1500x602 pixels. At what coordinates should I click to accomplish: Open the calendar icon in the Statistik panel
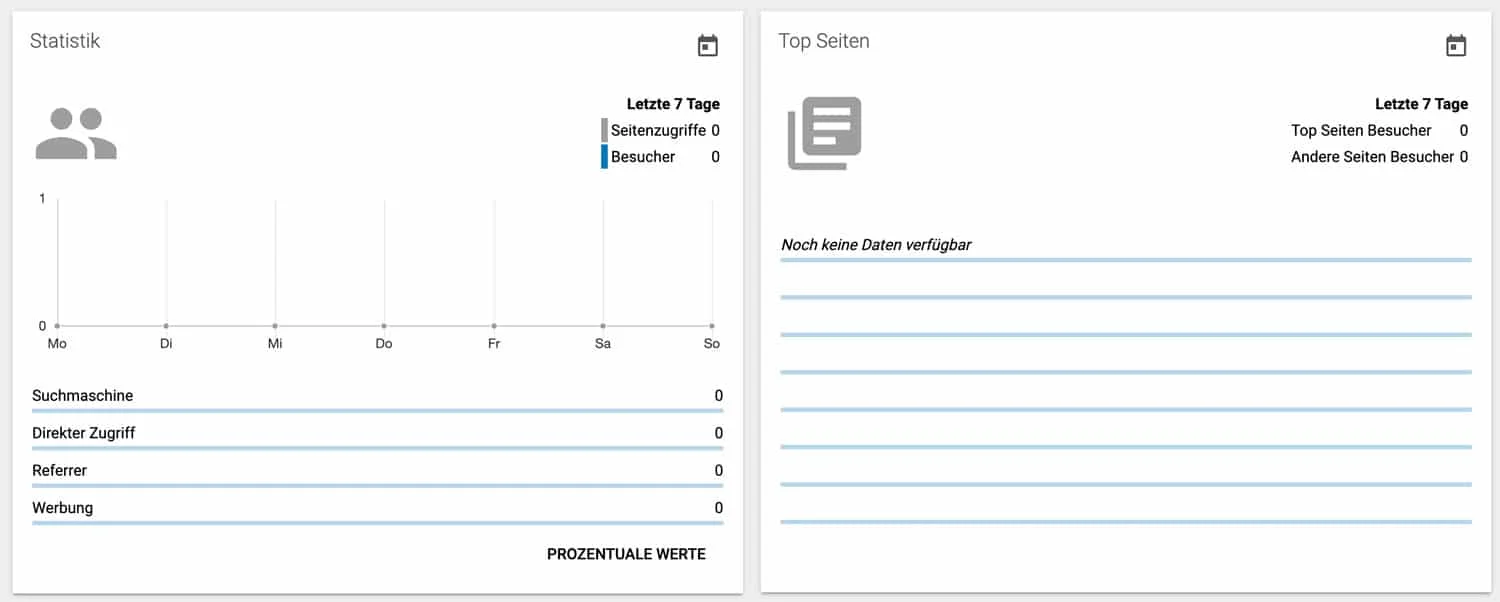click(x=708, y=45)
